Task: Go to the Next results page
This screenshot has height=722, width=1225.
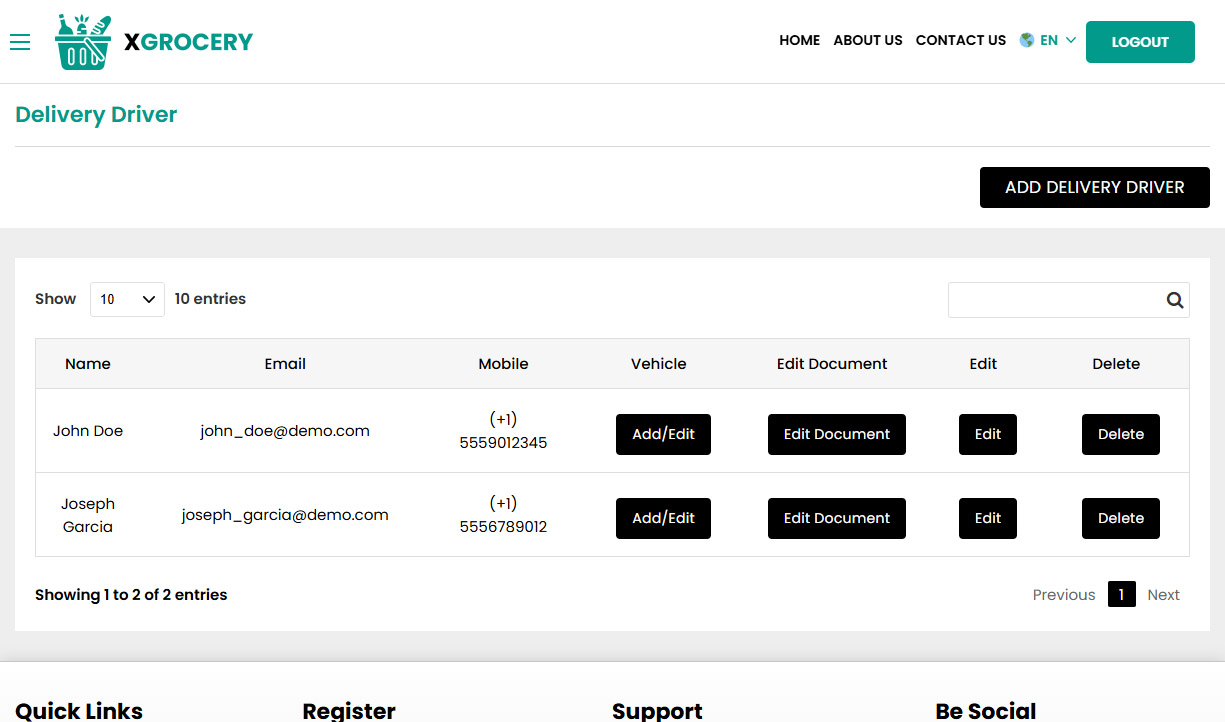Action: 1163,595
